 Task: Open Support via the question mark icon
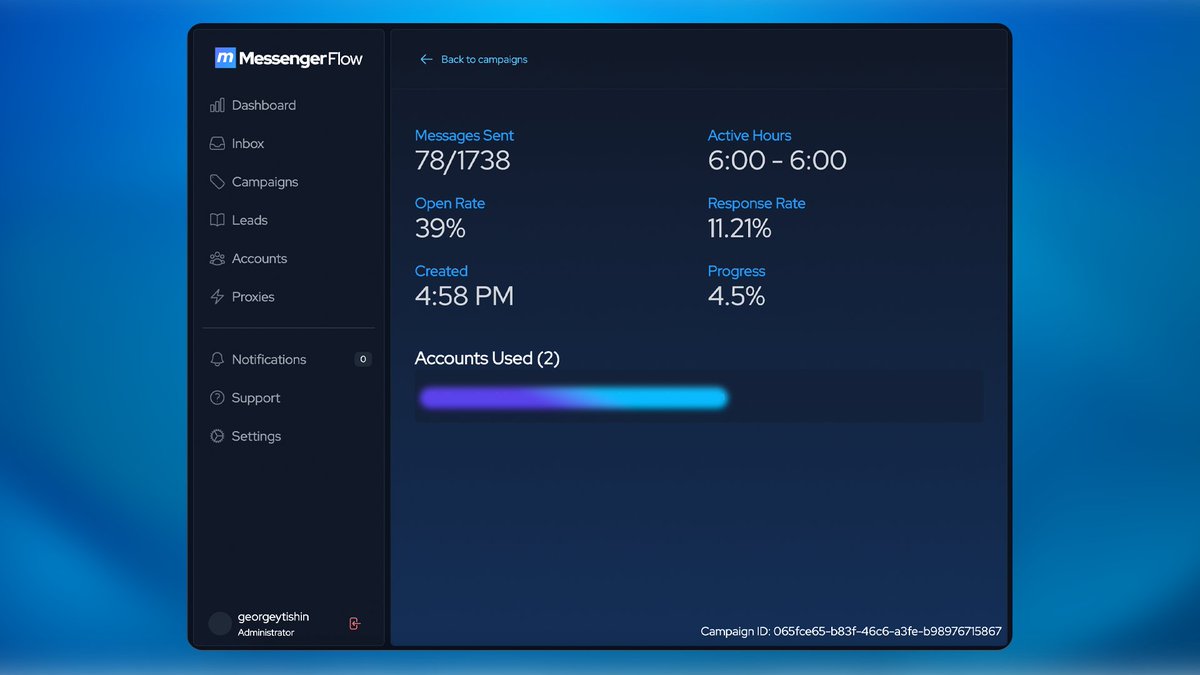click(217, 397)
